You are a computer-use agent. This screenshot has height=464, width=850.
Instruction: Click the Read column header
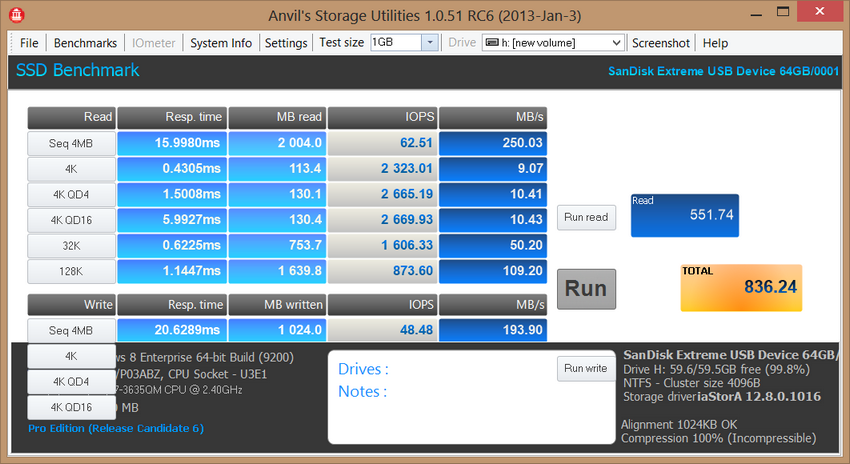[x=71, y=117]
